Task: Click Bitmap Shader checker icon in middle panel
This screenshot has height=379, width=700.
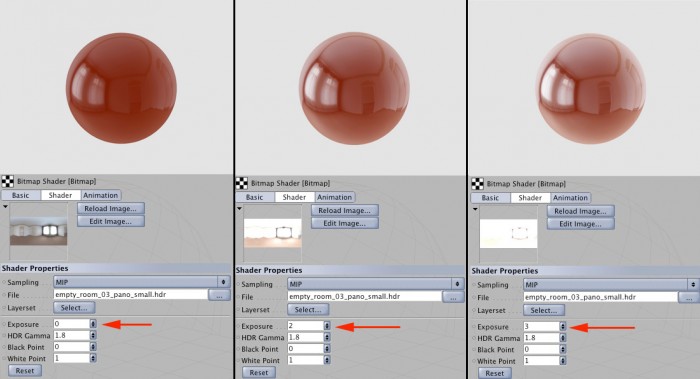Action: (x=242, y=183)
